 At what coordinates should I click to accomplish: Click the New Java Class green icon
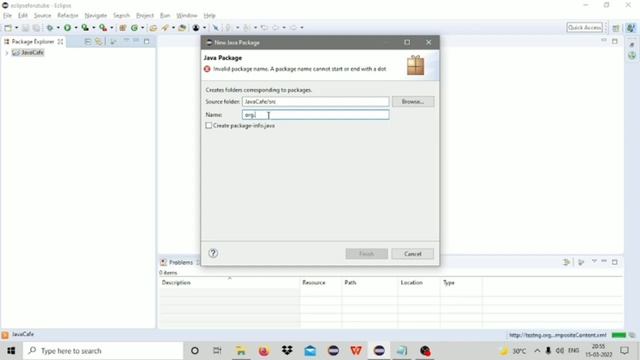click(134, 28)
